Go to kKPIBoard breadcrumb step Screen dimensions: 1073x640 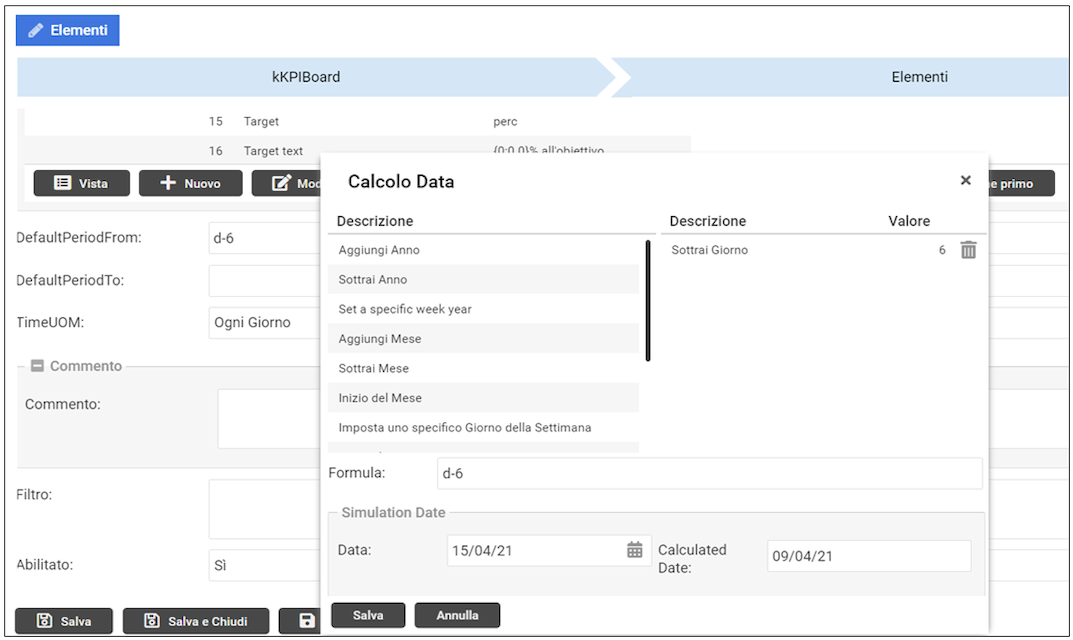coord(306,77)
